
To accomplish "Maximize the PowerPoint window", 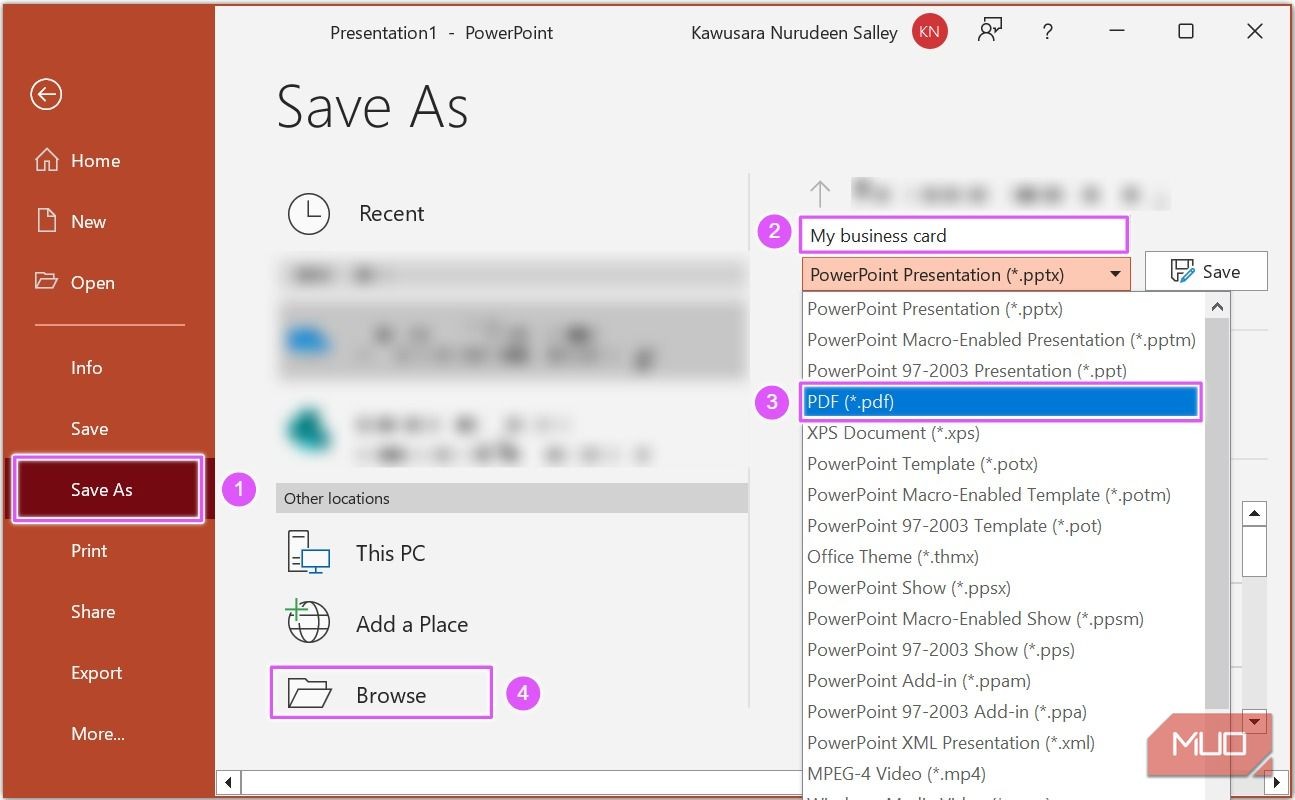I will (x=1186, y=32).
